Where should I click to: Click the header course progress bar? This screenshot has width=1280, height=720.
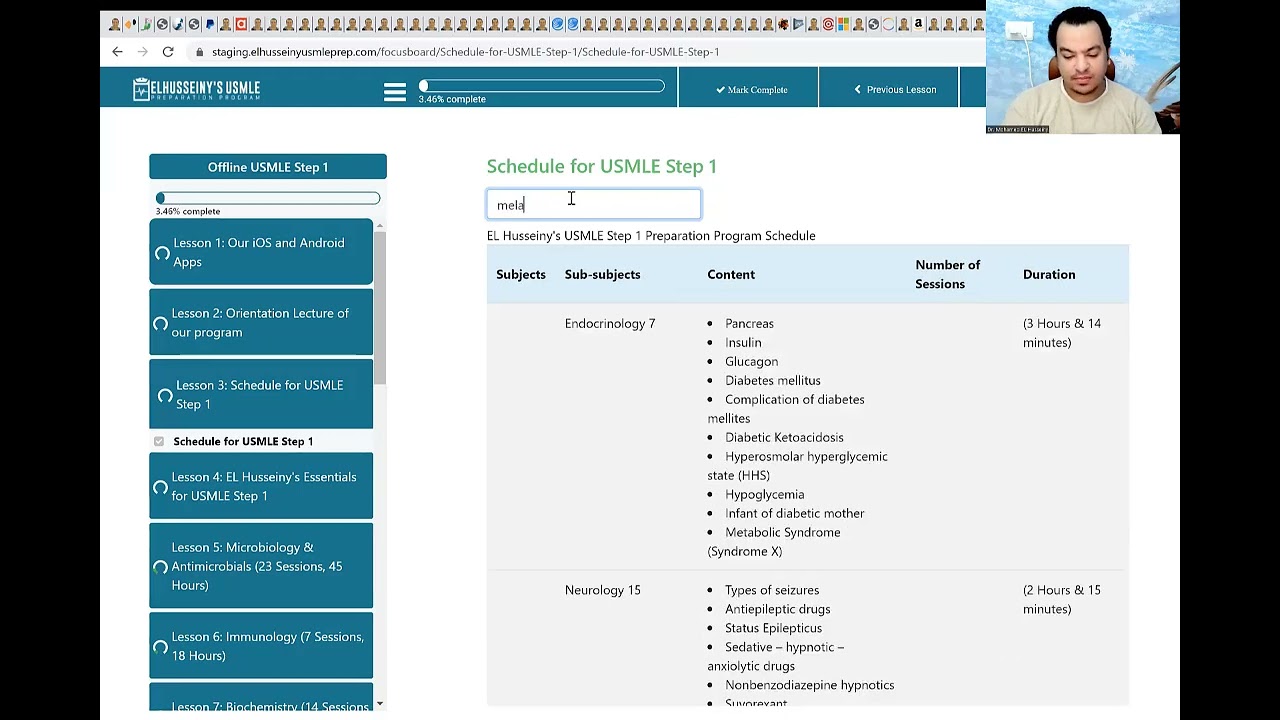point(542,87)
